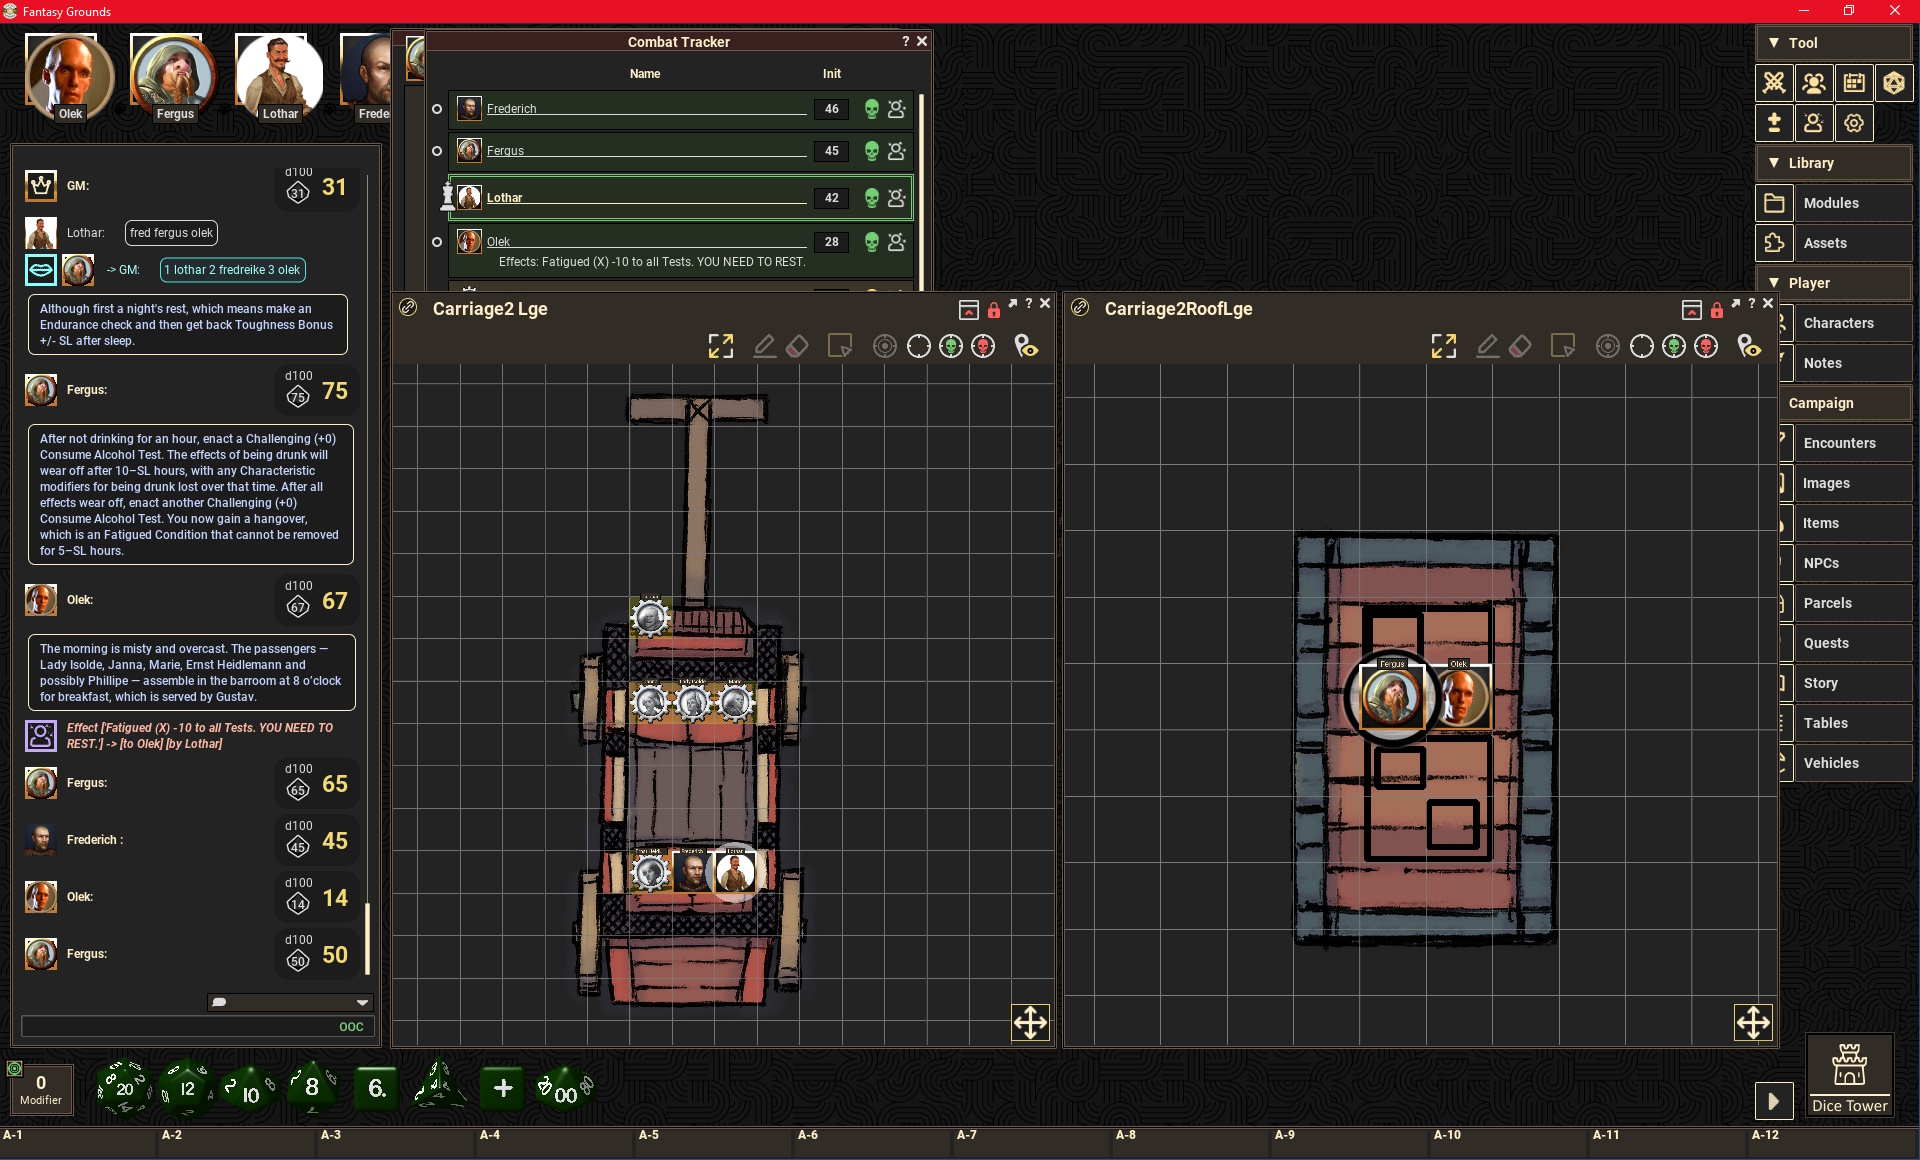Viewport: 1920px width, 1160px height.
Task: Select the pencil draw tool in Carriage2 Lge
Action: (764, 346)
